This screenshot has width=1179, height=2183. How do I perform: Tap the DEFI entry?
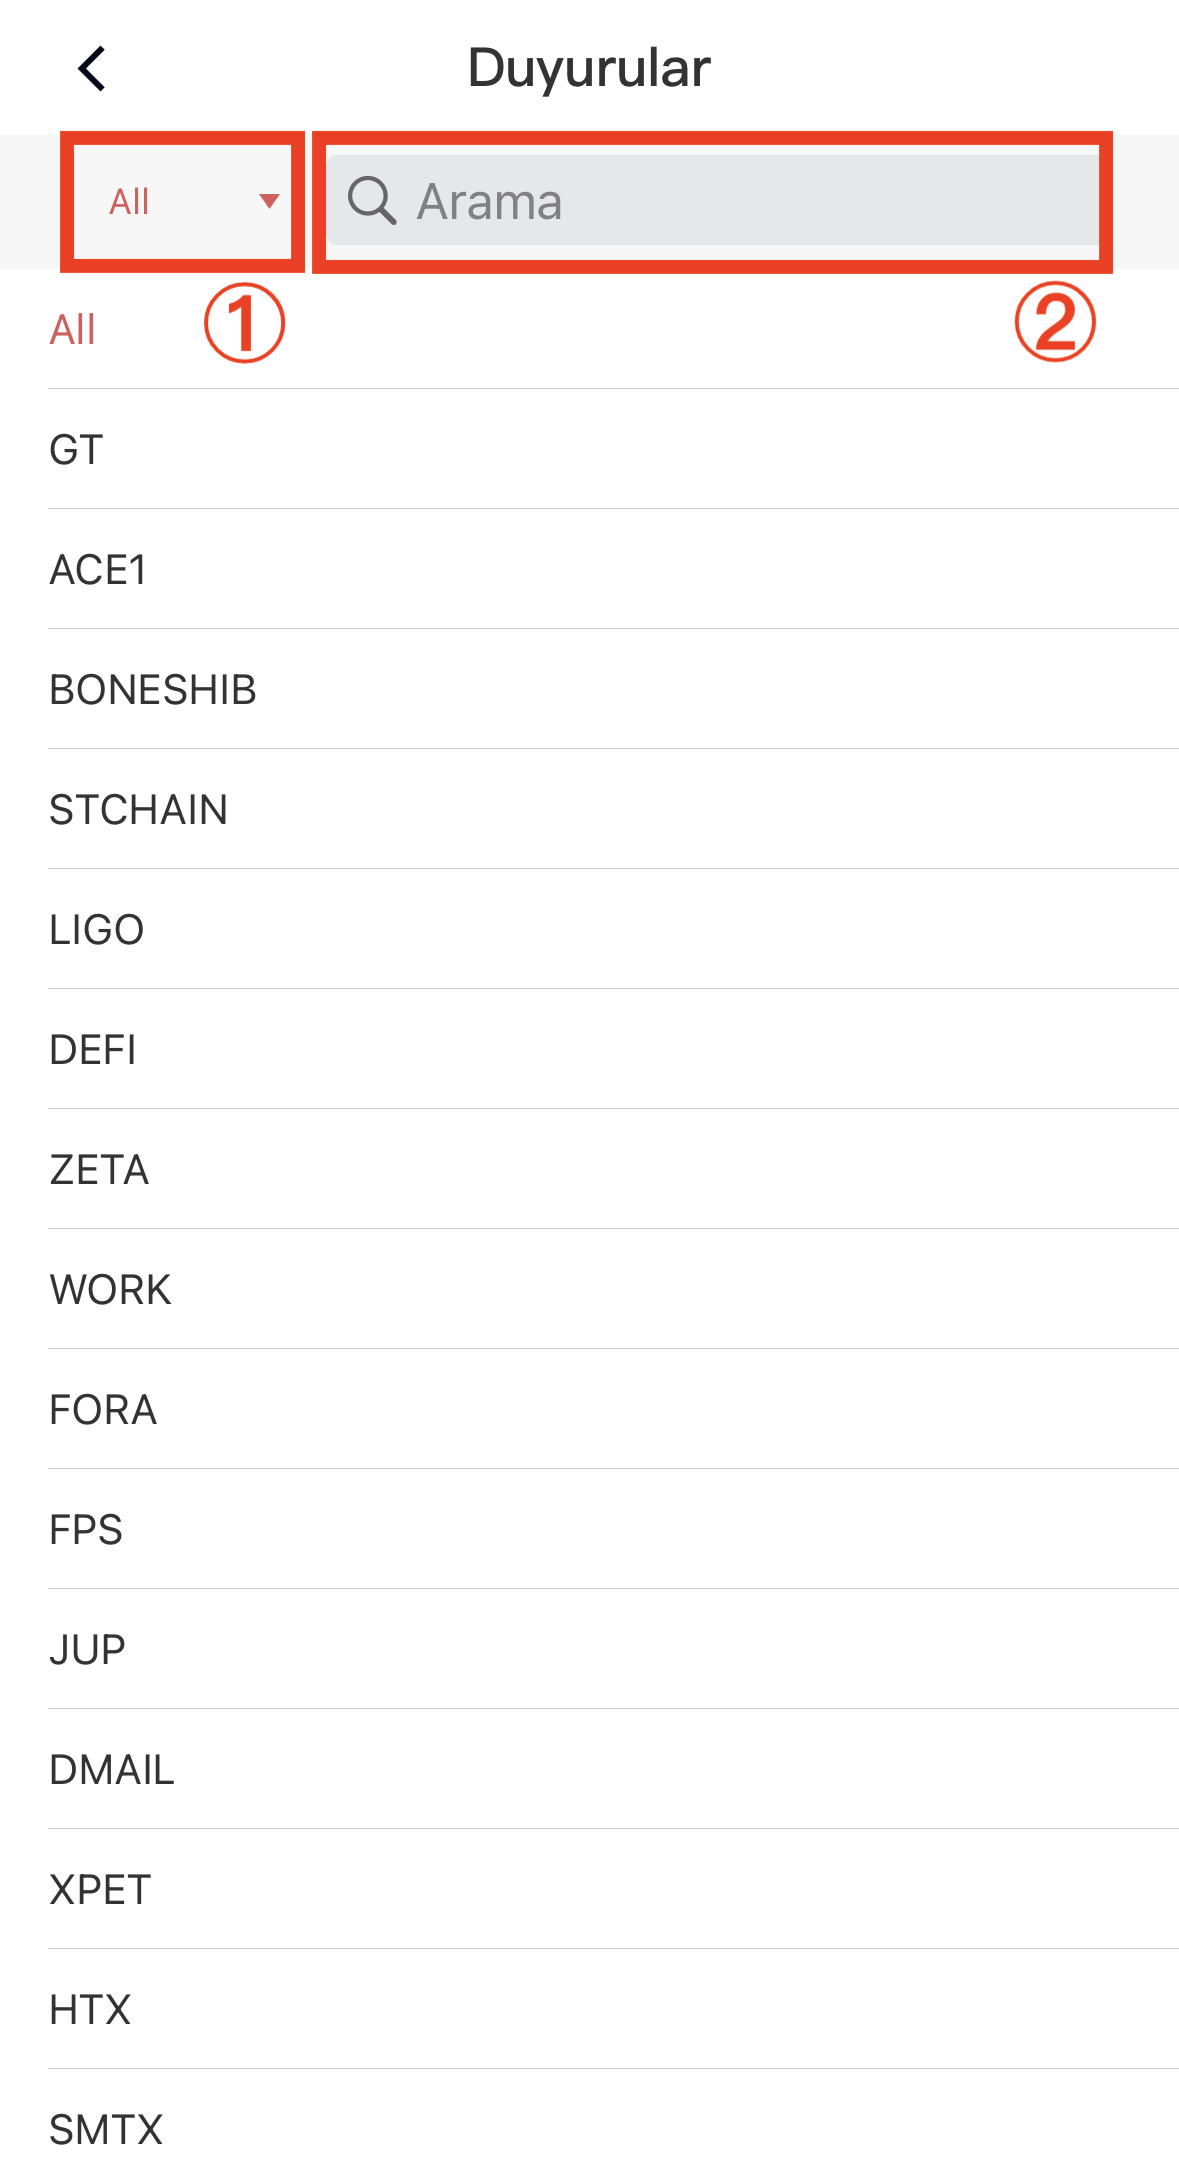click(x=93, y=1050)
